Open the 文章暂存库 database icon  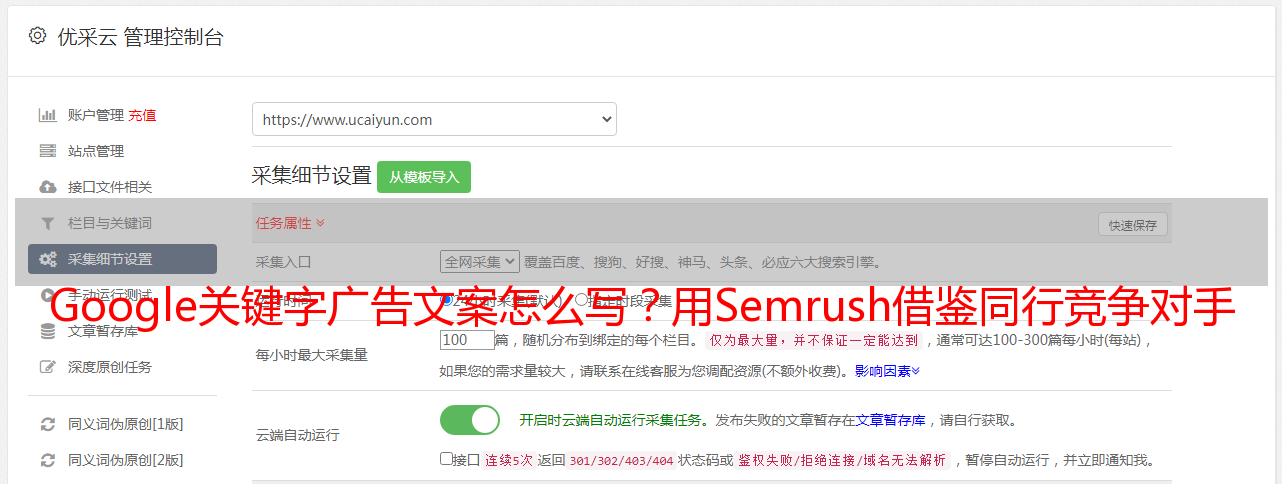coord(47,331)
